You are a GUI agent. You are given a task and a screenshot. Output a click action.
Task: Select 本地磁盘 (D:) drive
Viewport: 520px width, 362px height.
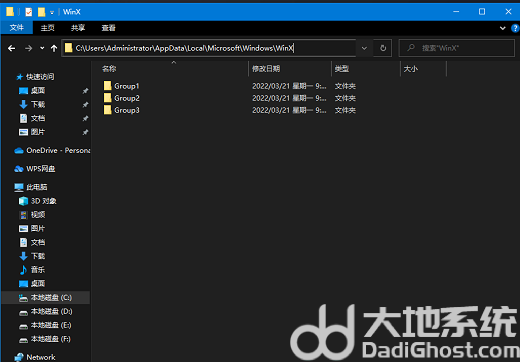point(45,311)
